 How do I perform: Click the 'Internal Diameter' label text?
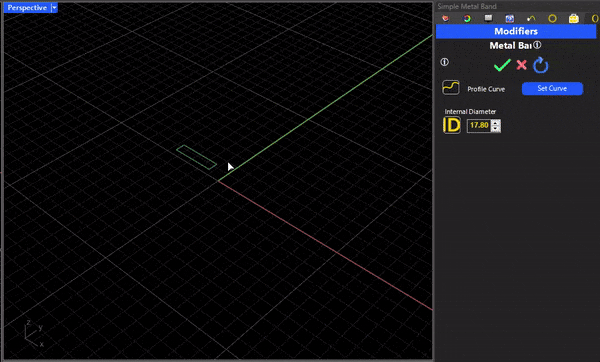pos(470,111)
